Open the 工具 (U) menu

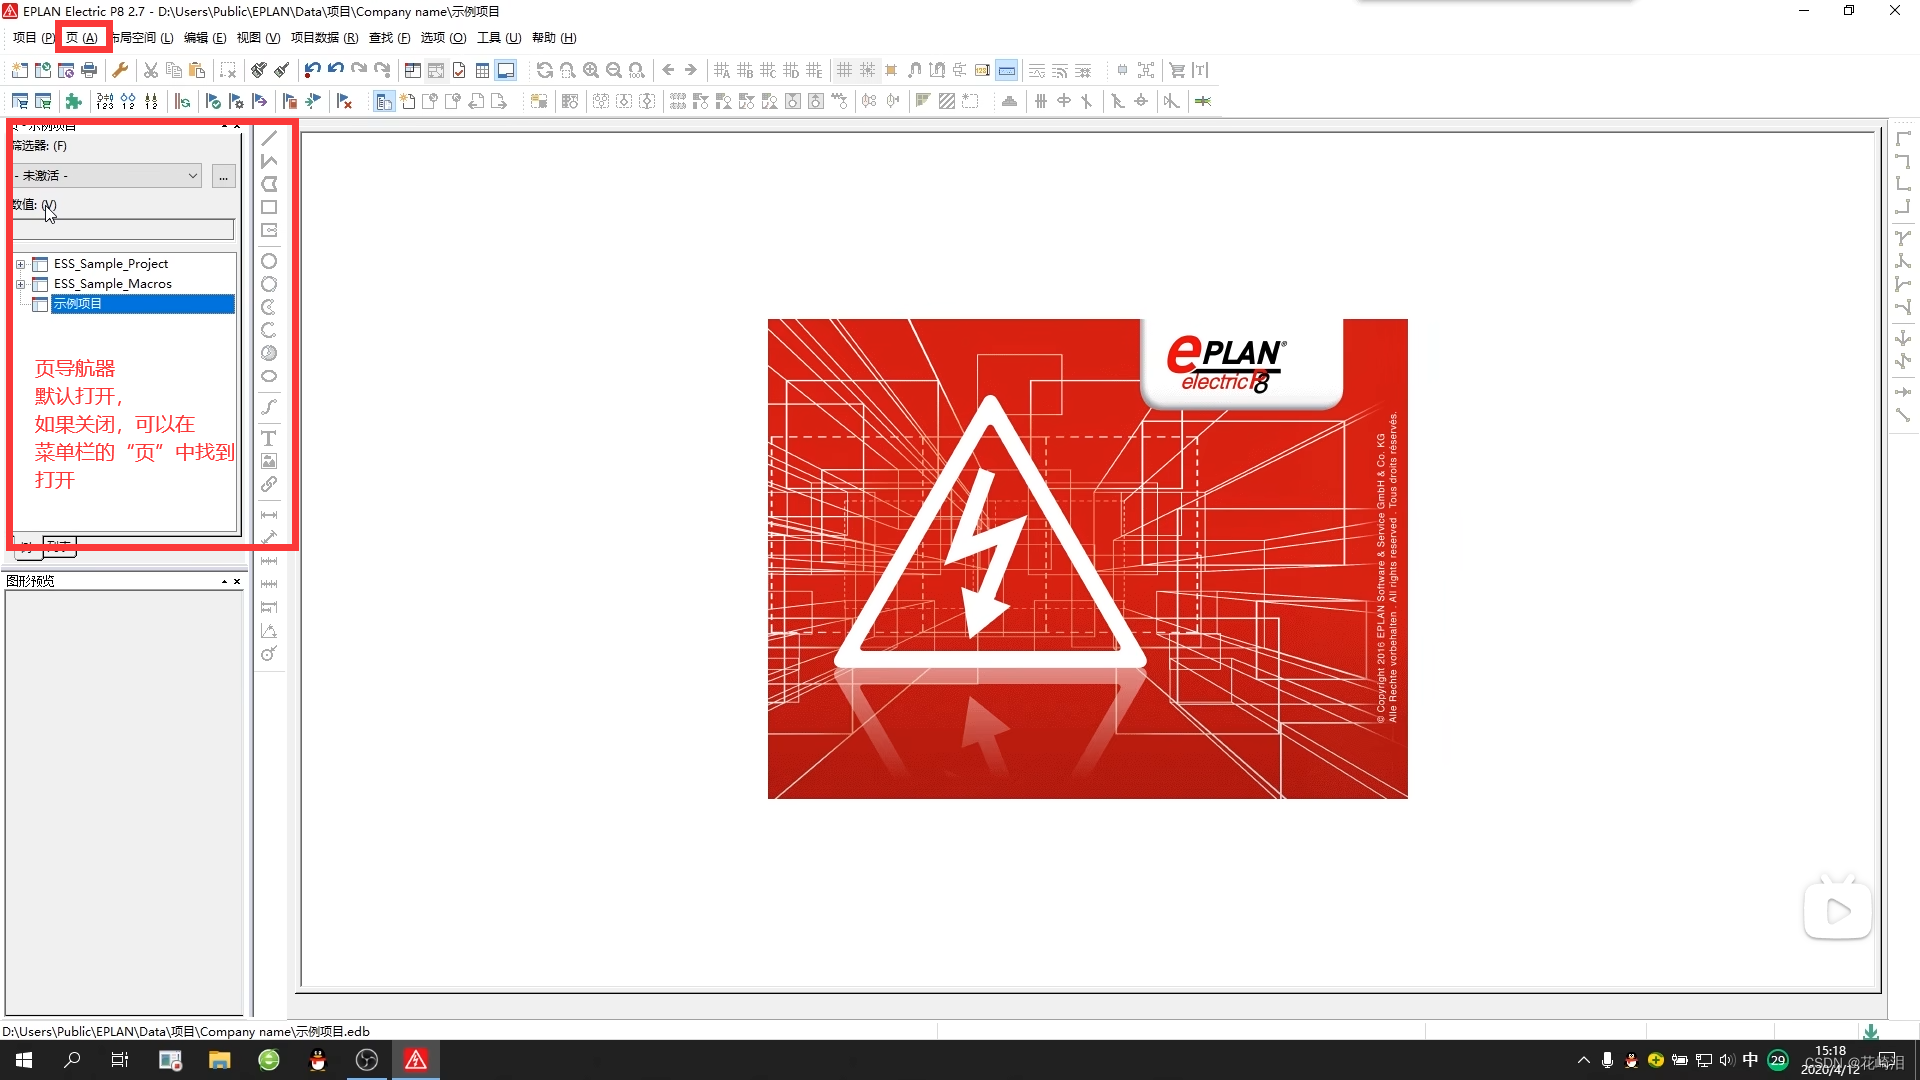498,38
